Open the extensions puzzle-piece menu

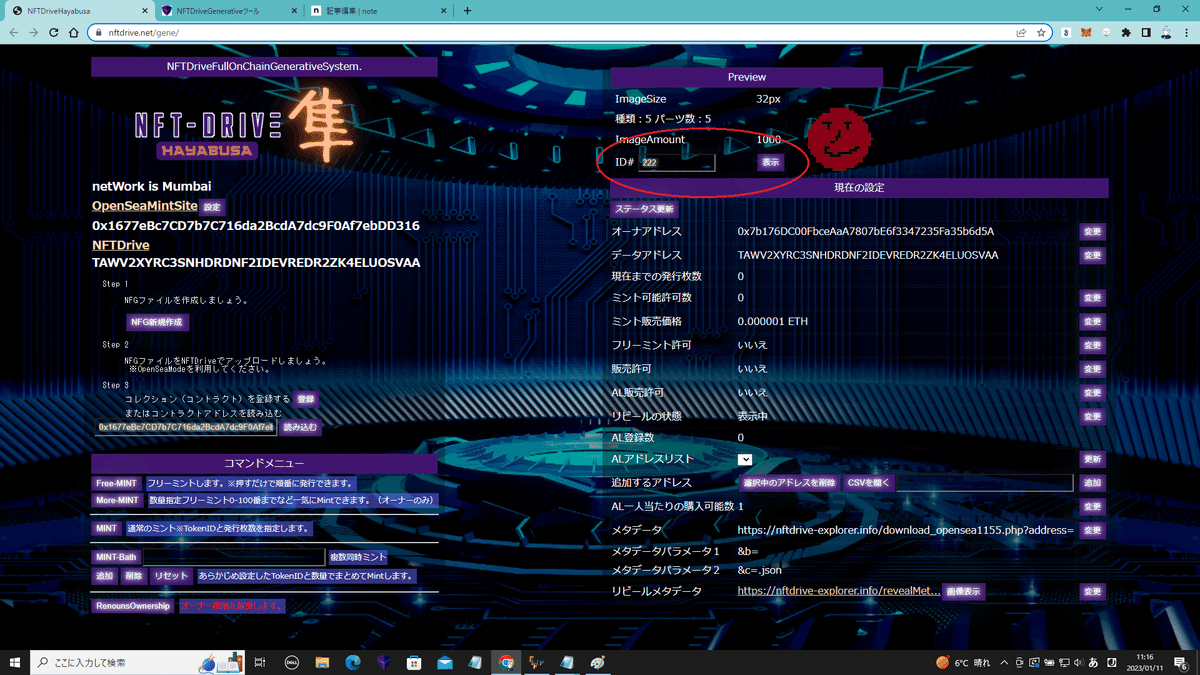point(1127,32)
